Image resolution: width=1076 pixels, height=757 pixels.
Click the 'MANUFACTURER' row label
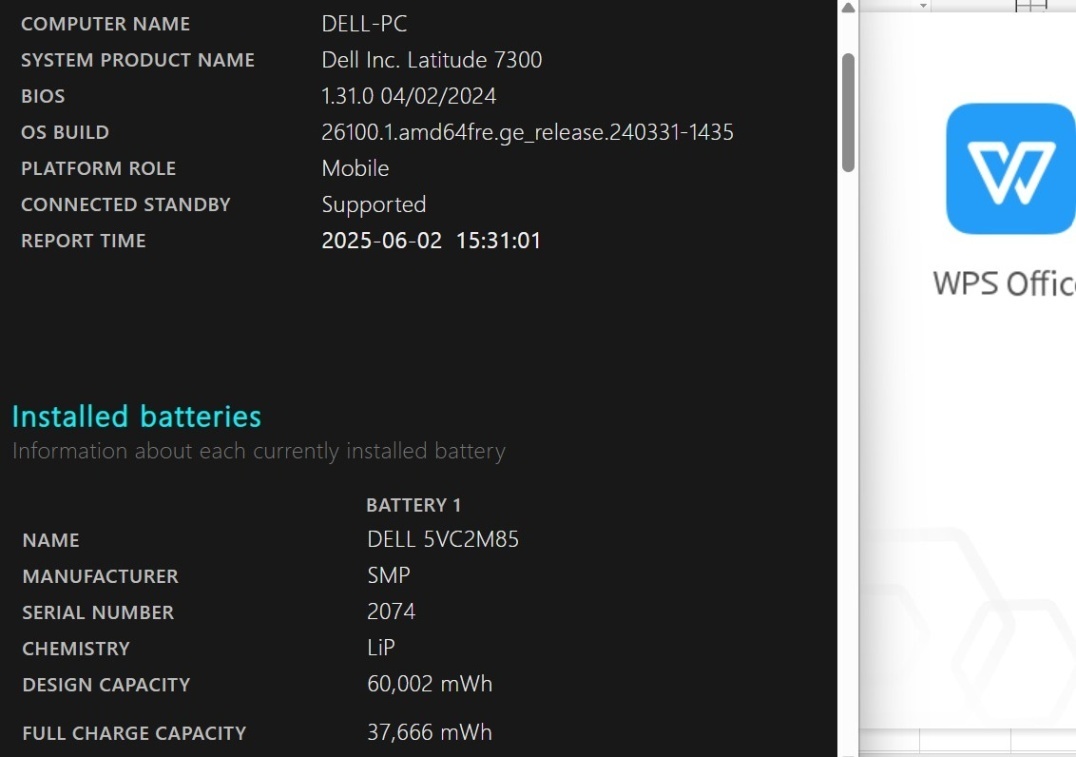pyautogui.click(x=100, y=577)
